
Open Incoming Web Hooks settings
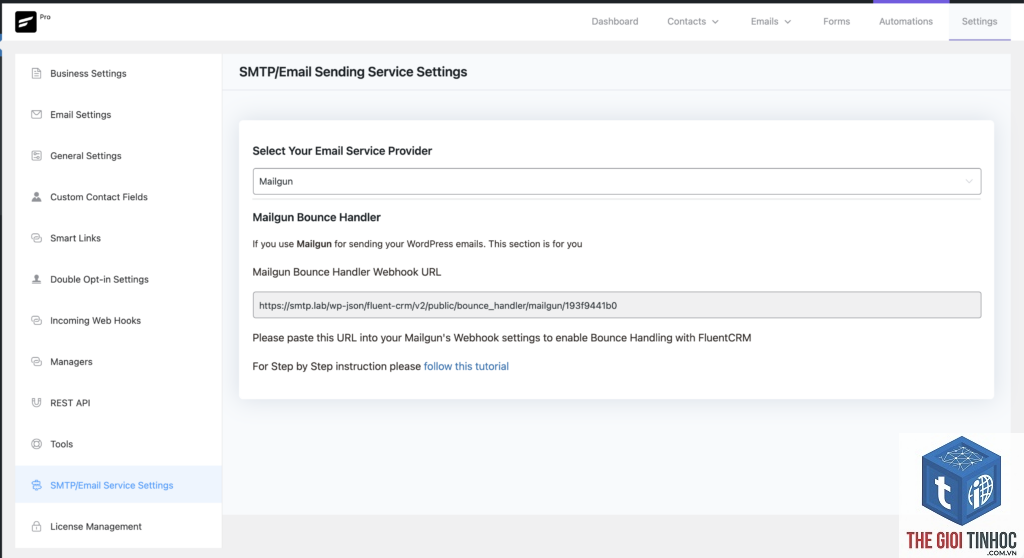coord(118,320)
